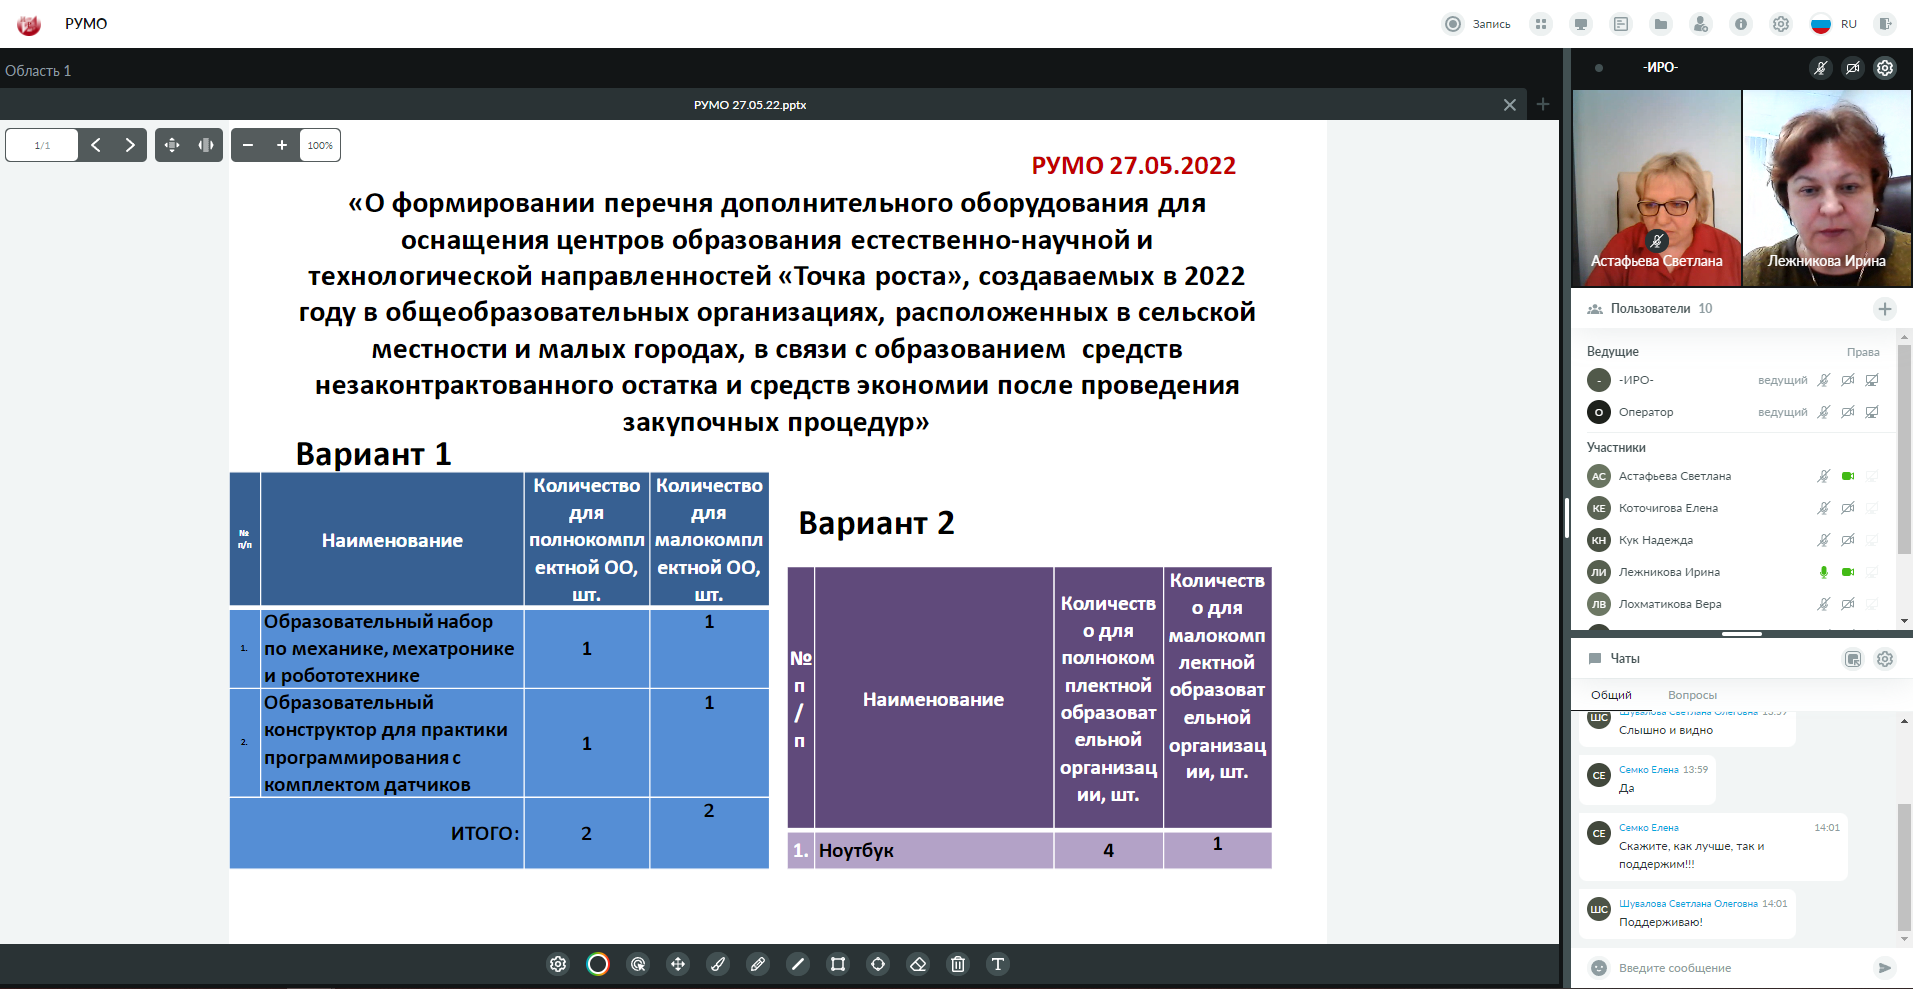Open the top bar settings gear
The width and height of the screenshot is (1913, 989).
coord(1781,24)
